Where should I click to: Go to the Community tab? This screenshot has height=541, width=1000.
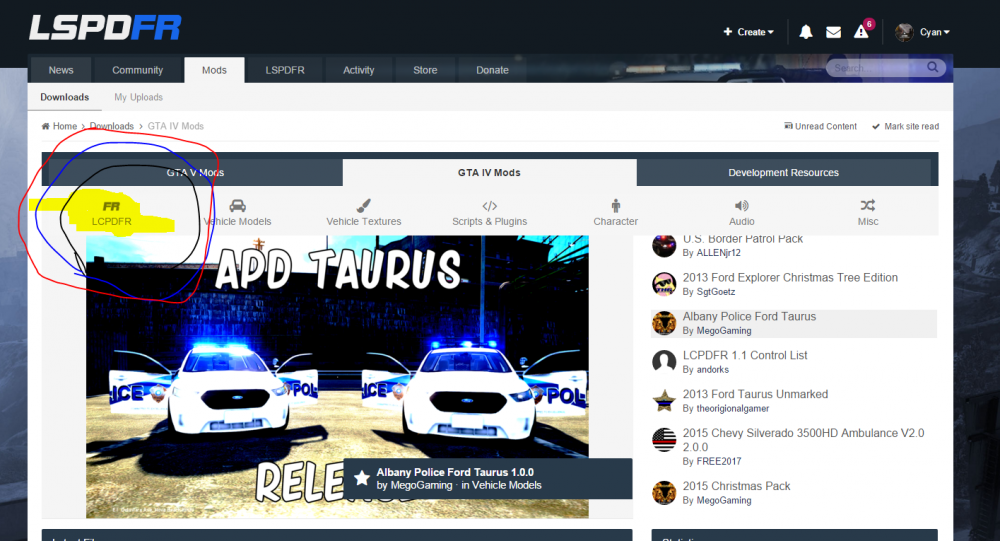138,70
